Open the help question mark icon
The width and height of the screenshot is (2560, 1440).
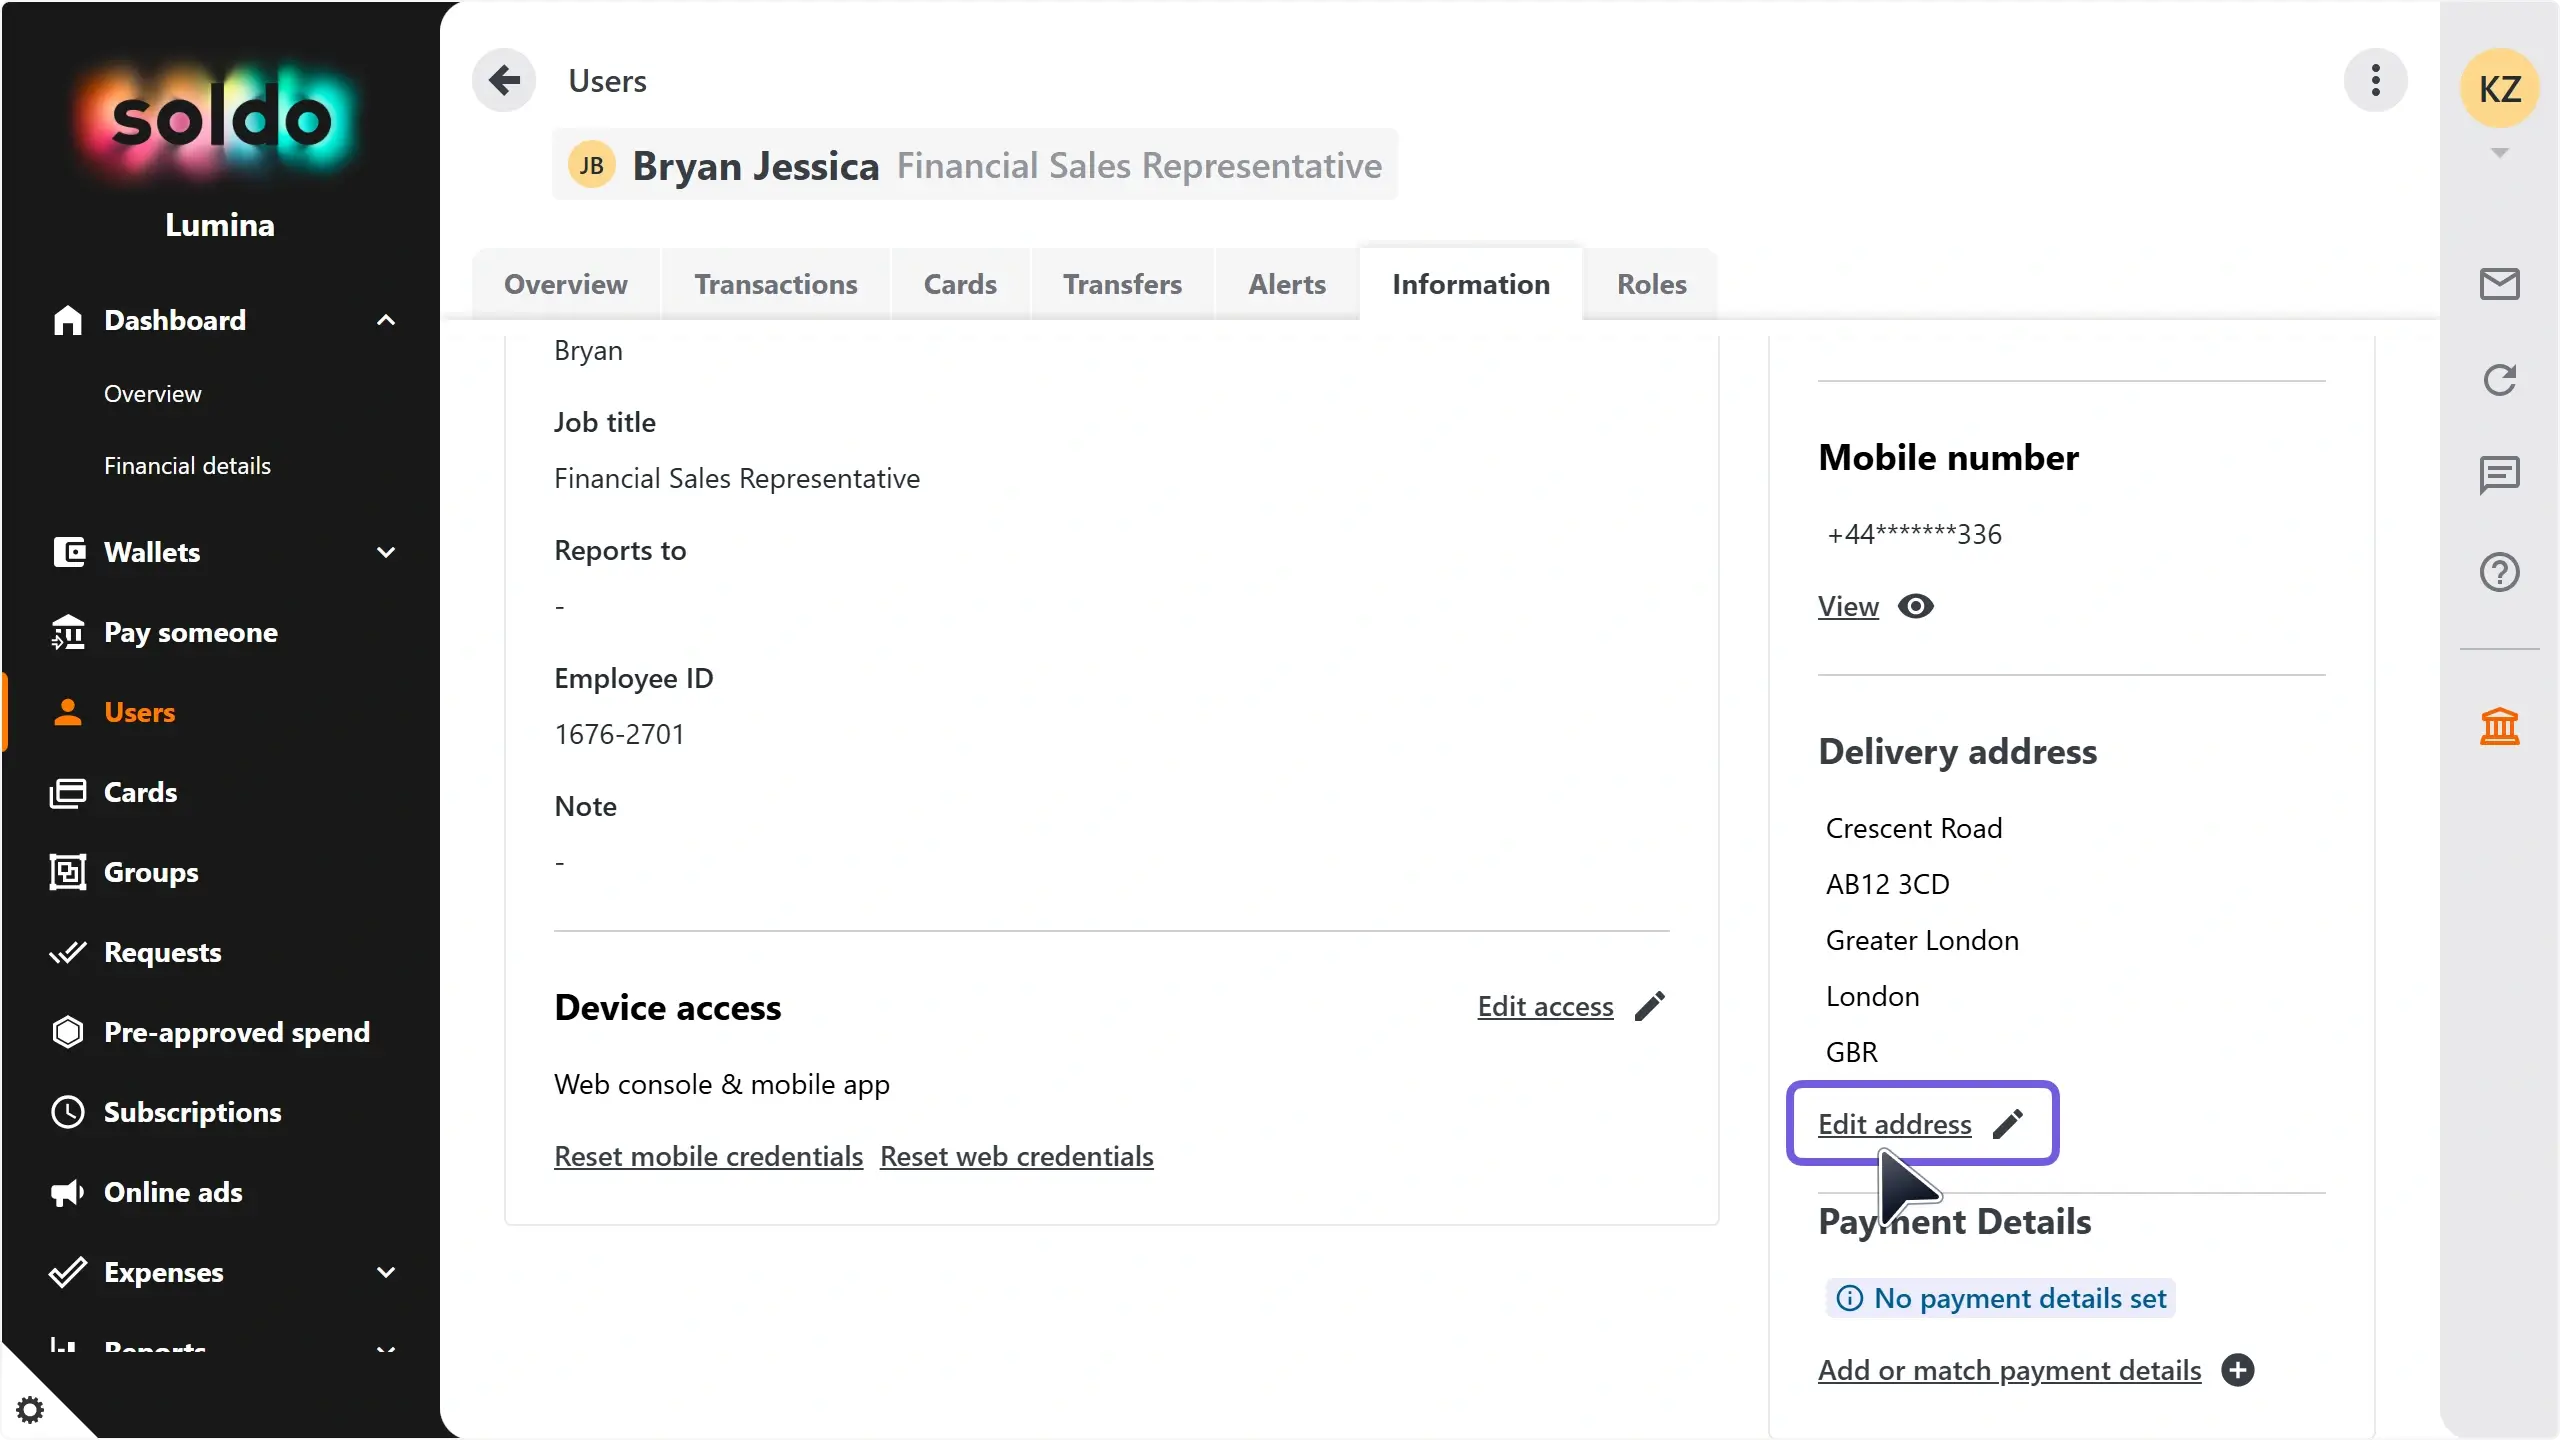coord(2499,572)
